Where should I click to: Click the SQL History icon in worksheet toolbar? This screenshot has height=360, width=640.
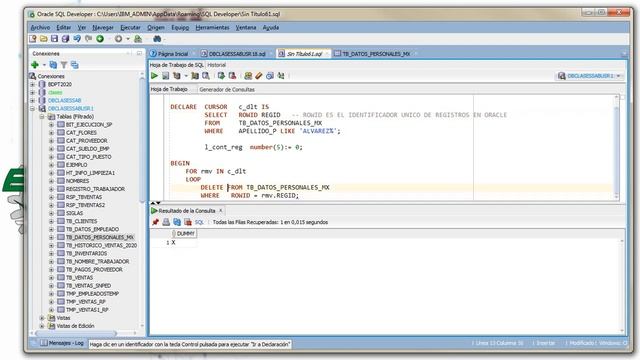coord(269,76)
